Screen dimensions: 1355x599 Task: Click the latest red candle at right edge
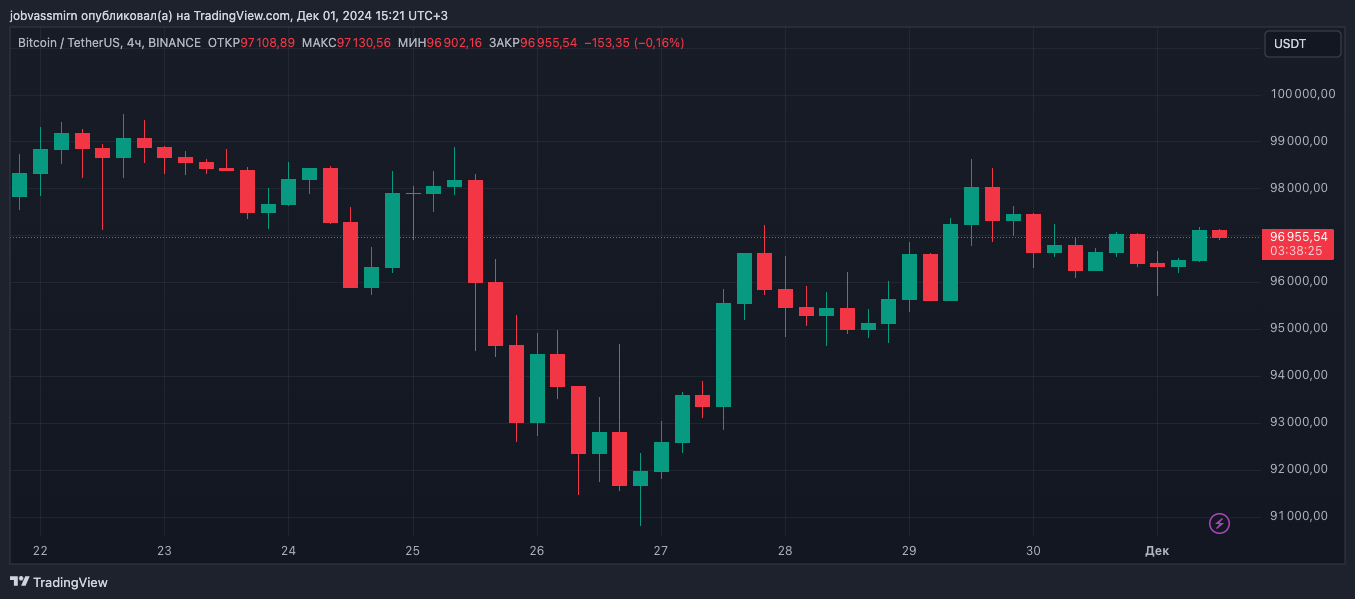[x=1219, y=234]
